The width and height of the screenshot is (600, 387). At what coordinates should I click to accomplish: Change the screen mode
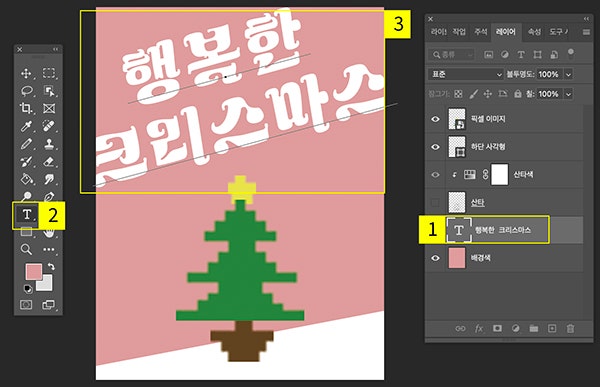tap(48, 305)
